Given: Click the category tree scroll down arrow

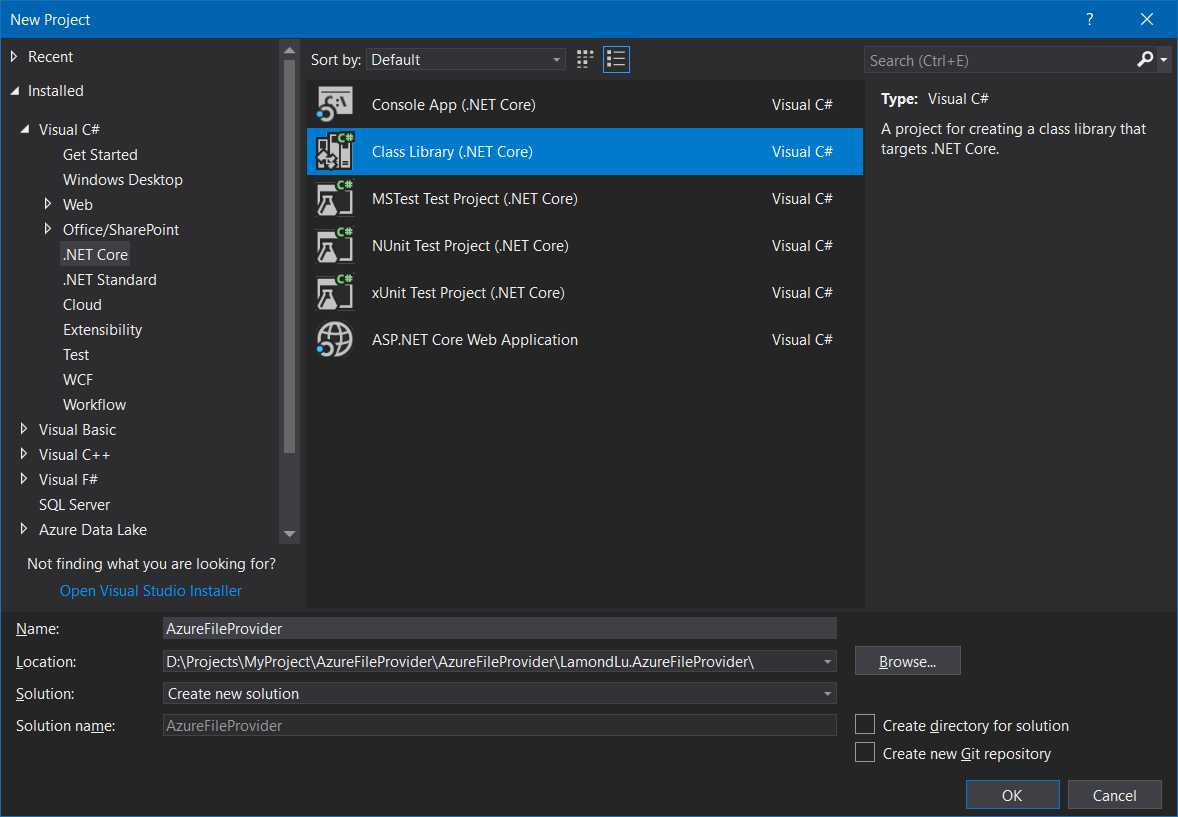Looking at the screenshot, I should point(289,534).
